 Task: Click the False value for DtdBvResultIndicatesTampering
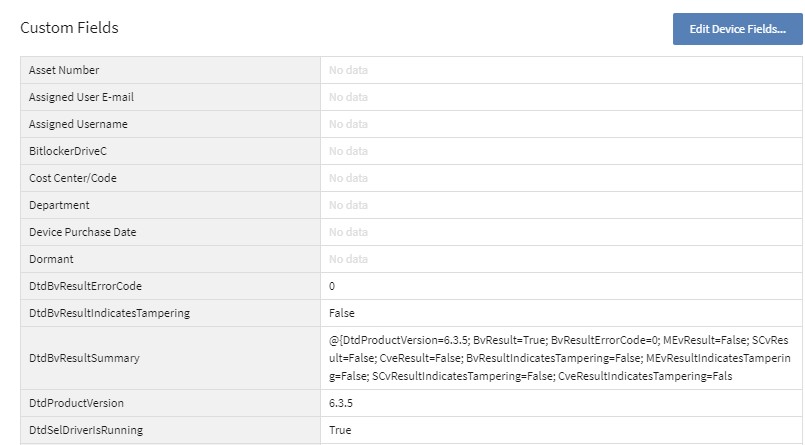pyautogui.click(x=342, y=313)
